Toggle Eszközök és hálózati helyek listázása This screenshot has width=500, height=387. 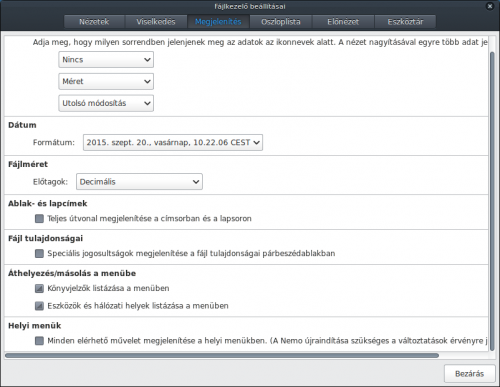click(x=39, y=306)
